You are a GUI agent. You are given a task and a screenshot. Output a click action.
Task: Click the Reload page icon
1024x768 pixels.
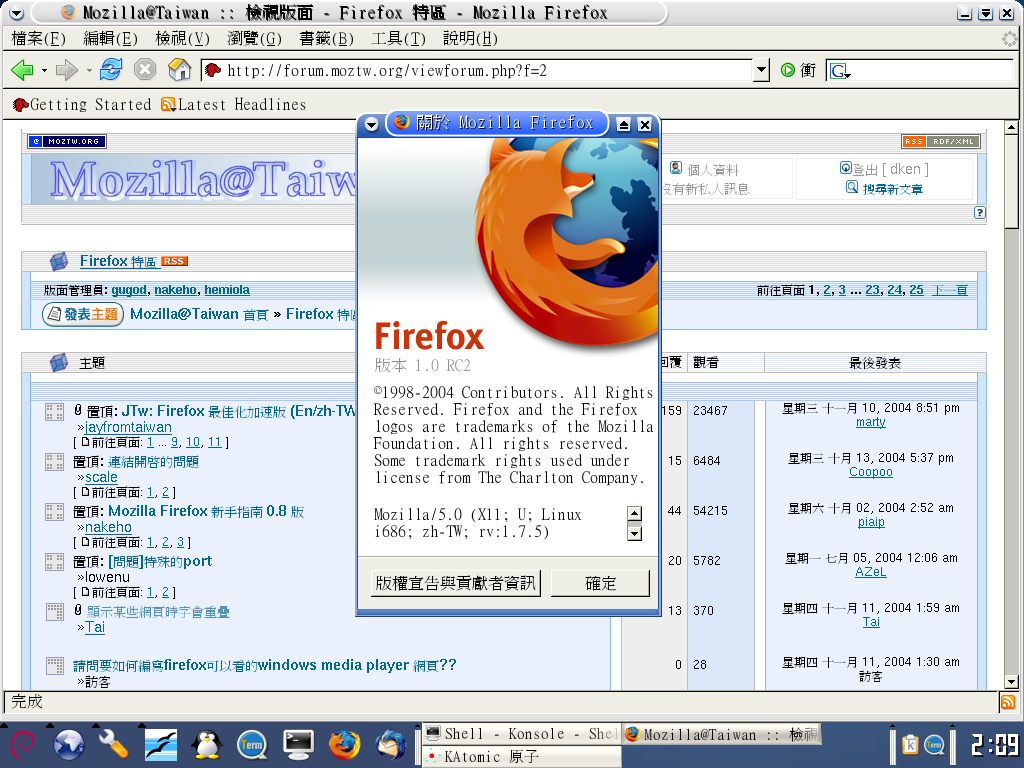click(111, 70)
